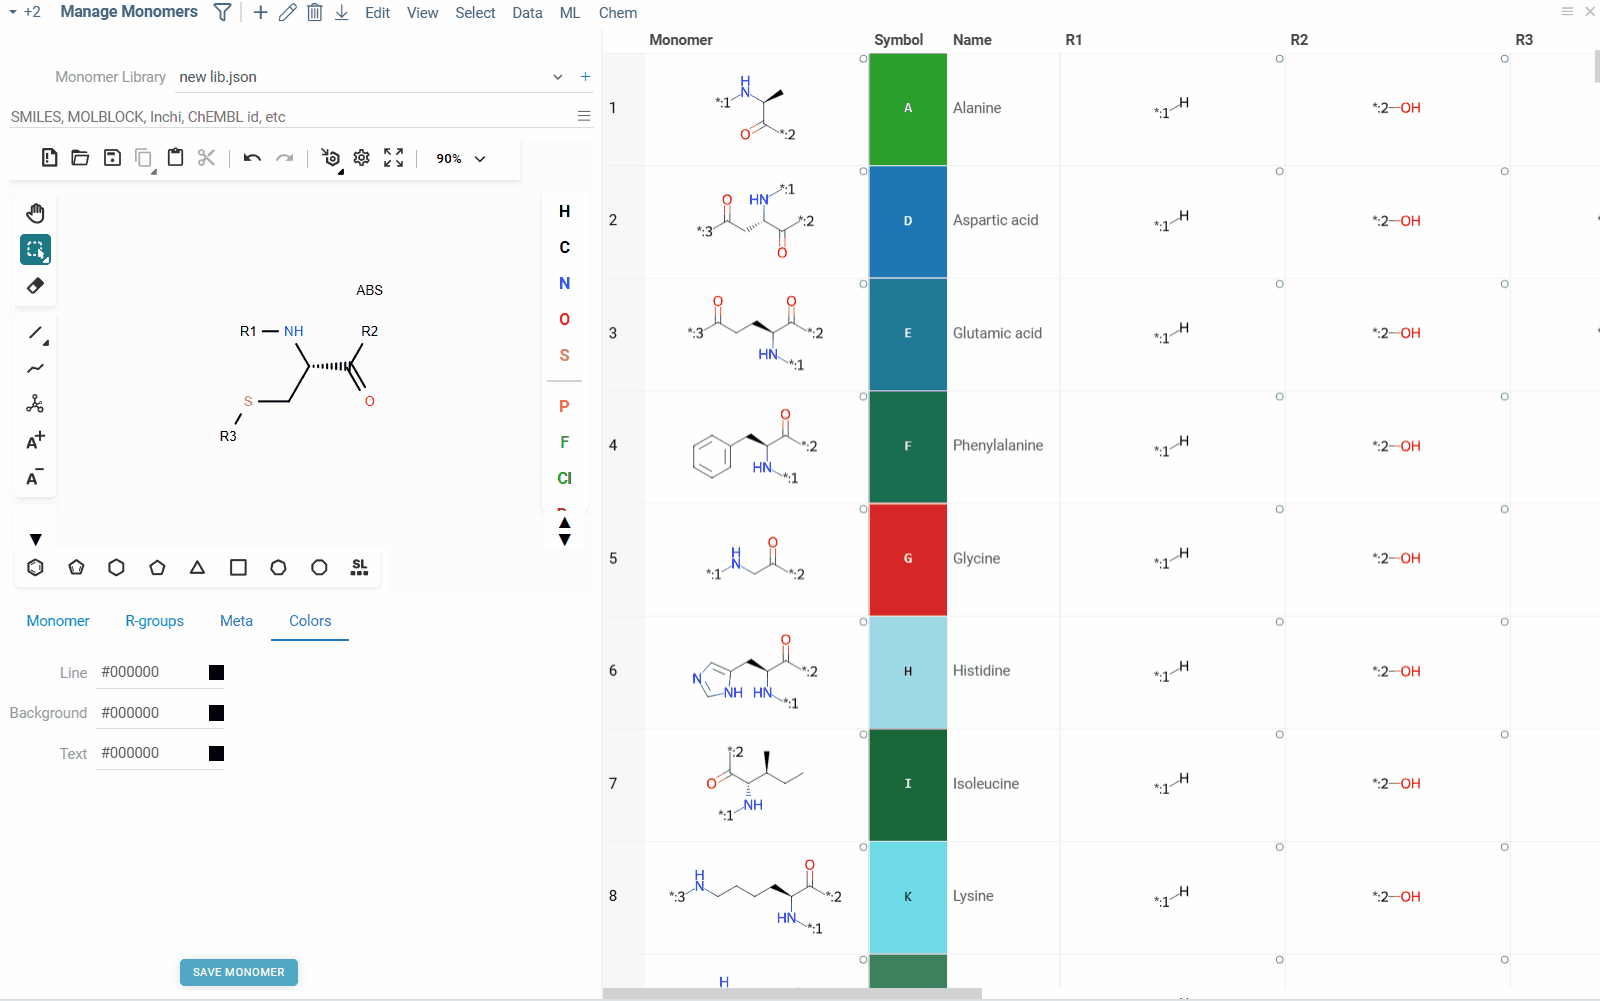
Task: Select the Glycine row circle toggle
Action: [862, 511]
